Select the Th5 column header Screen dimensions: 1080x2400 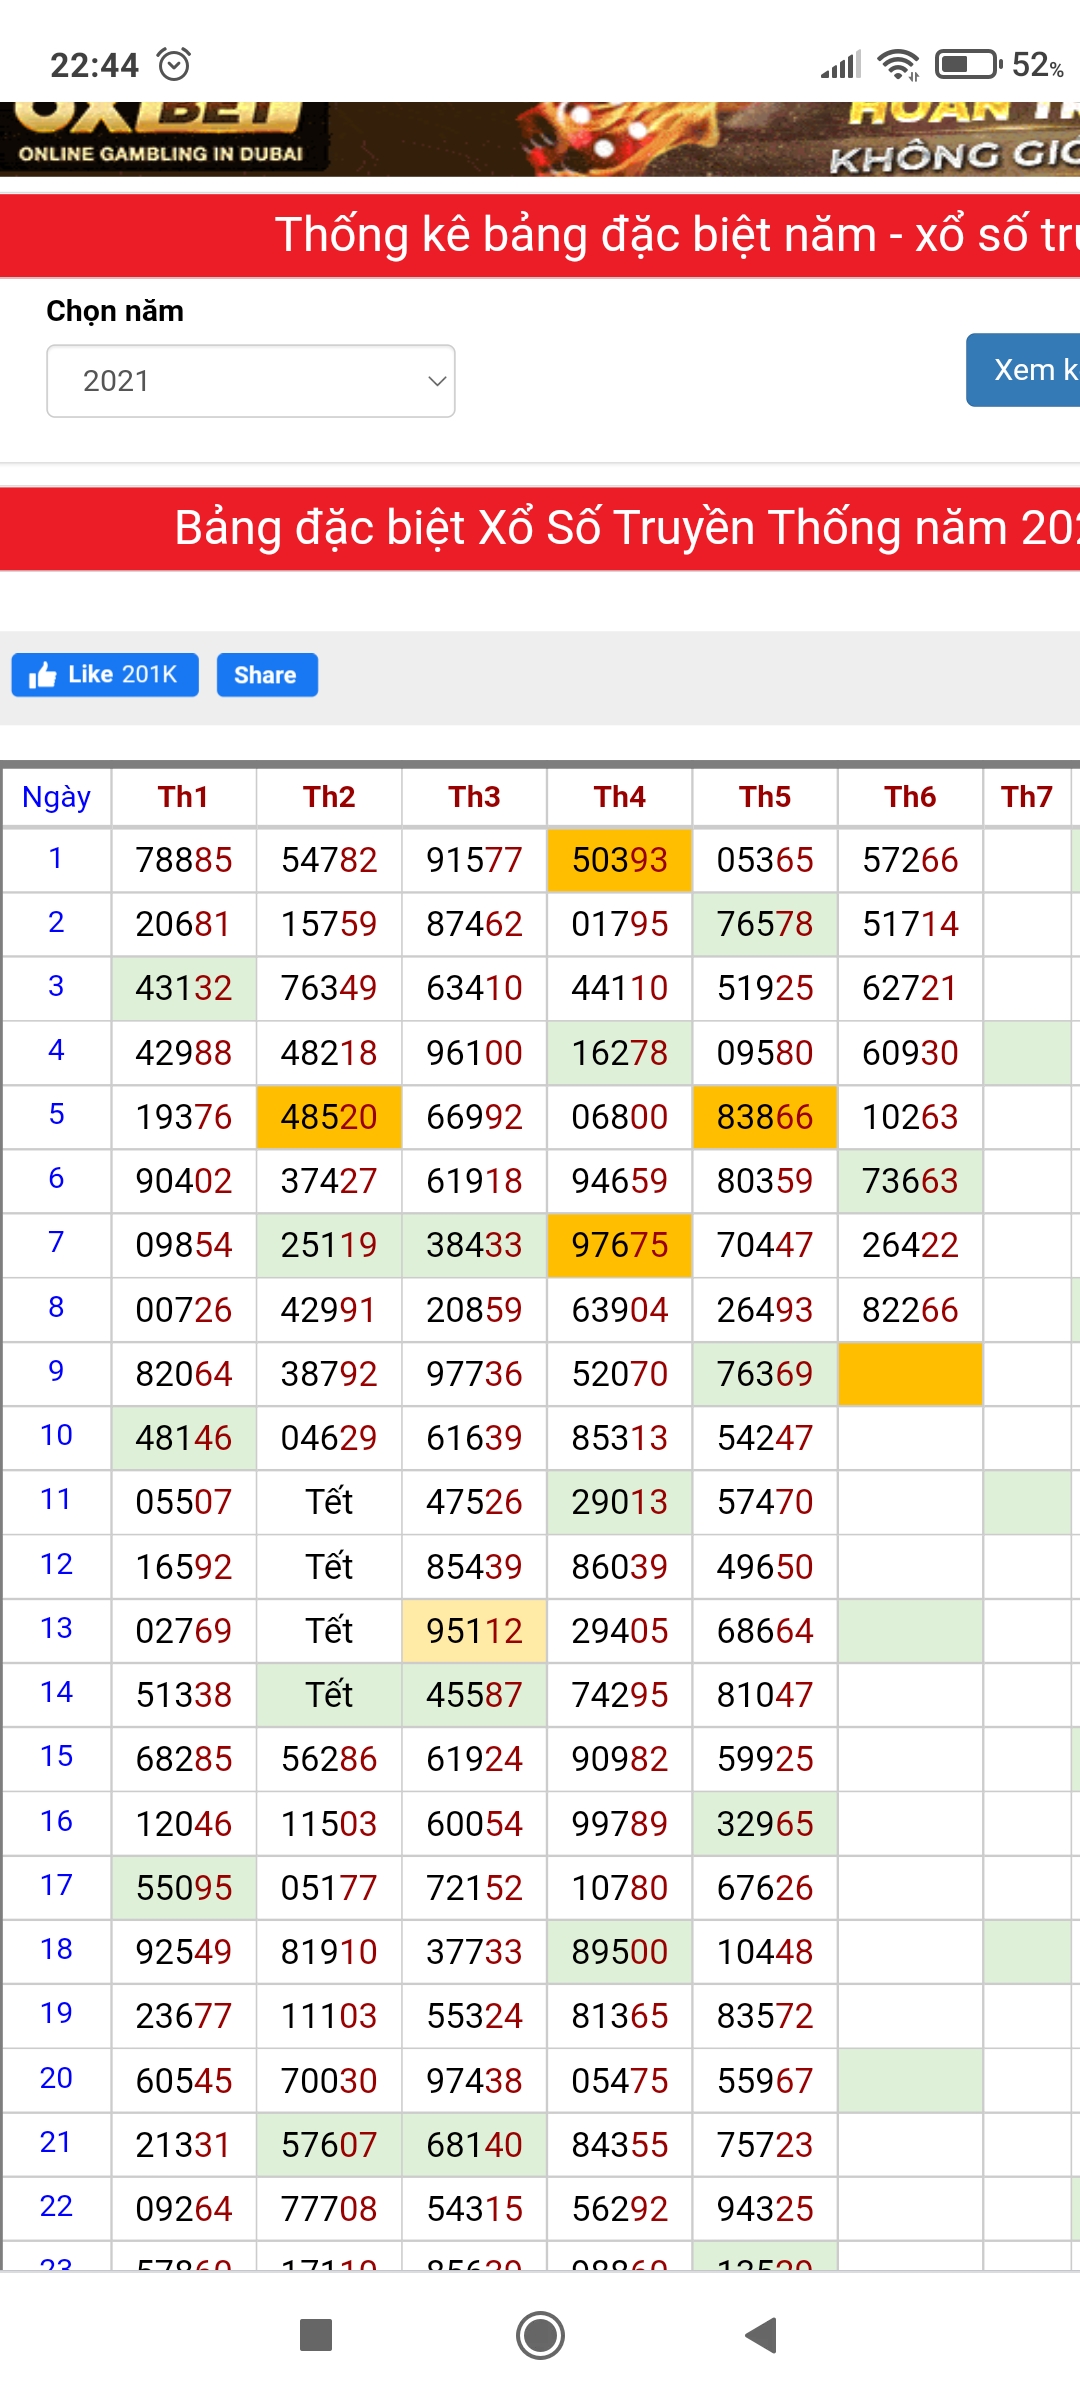tap(765, 797)
